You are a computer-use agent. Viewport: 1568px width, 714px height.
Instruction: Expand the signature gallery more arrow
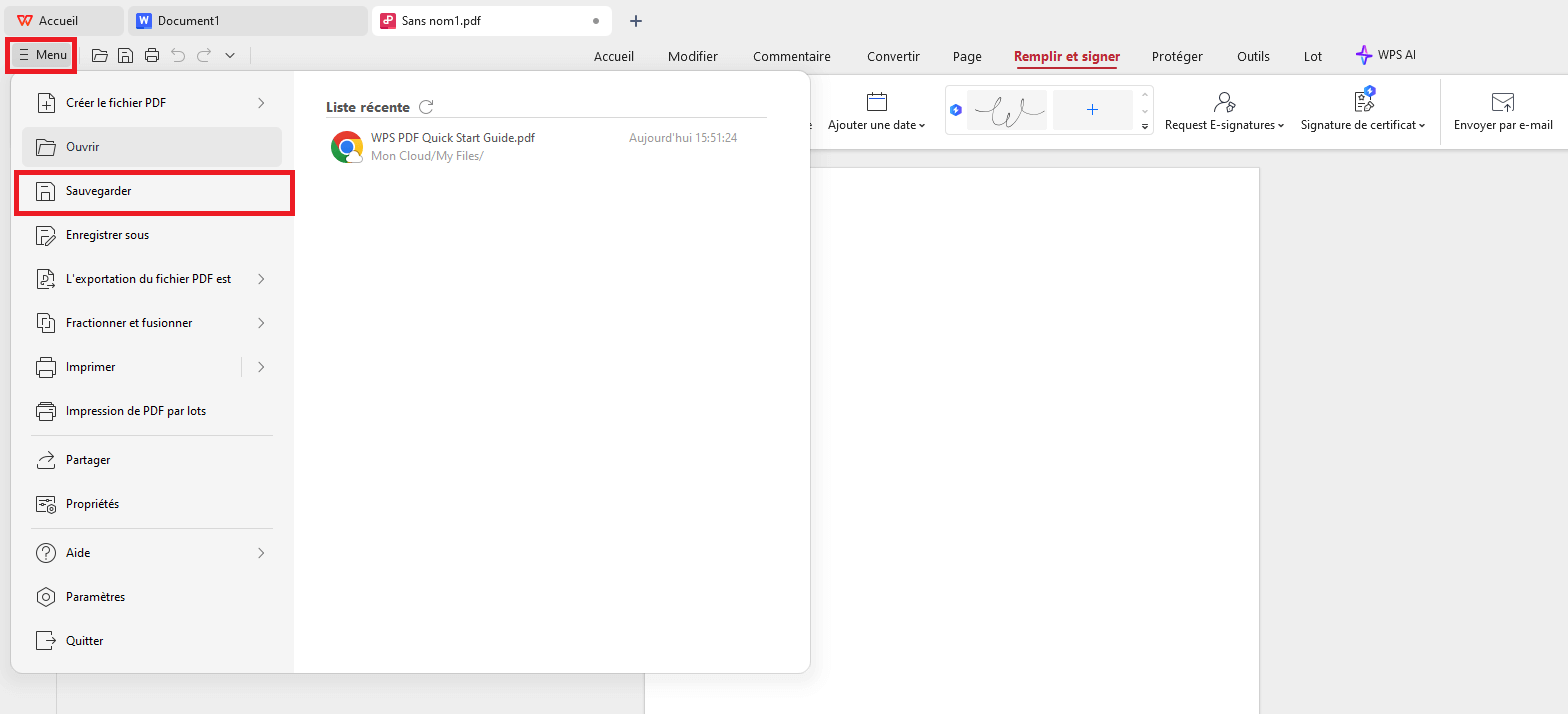1145,126
